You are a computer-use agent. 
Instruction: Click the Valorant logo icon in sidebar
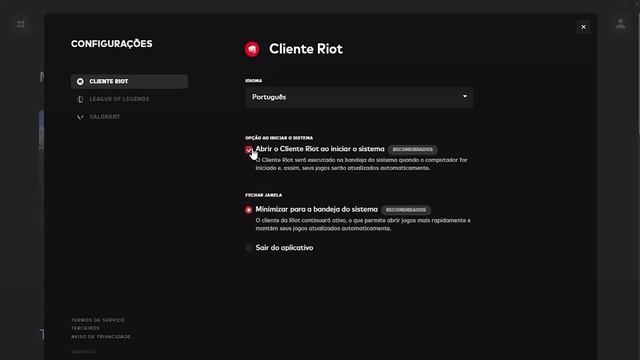pos(80,117)
